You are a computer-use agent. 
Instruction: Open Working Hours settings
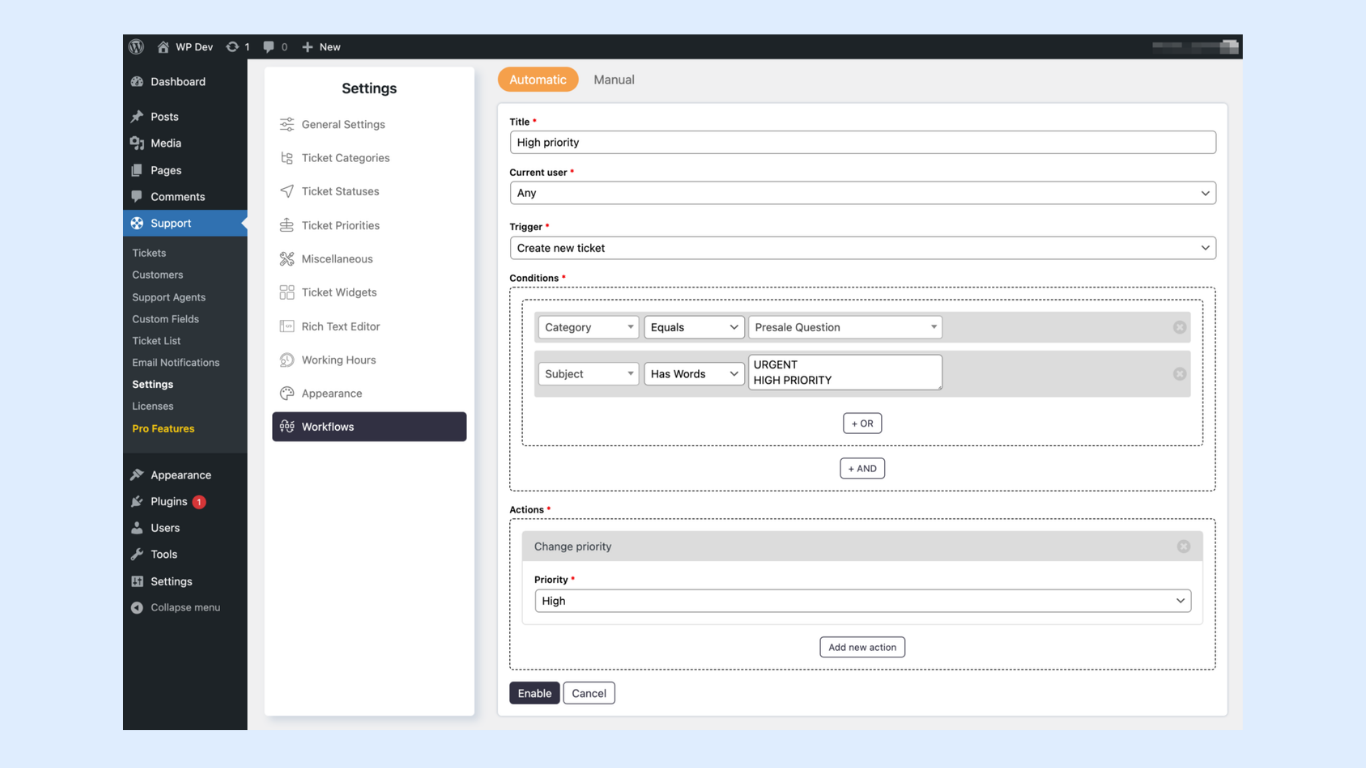pyautogui.click(x=338, y=360)
